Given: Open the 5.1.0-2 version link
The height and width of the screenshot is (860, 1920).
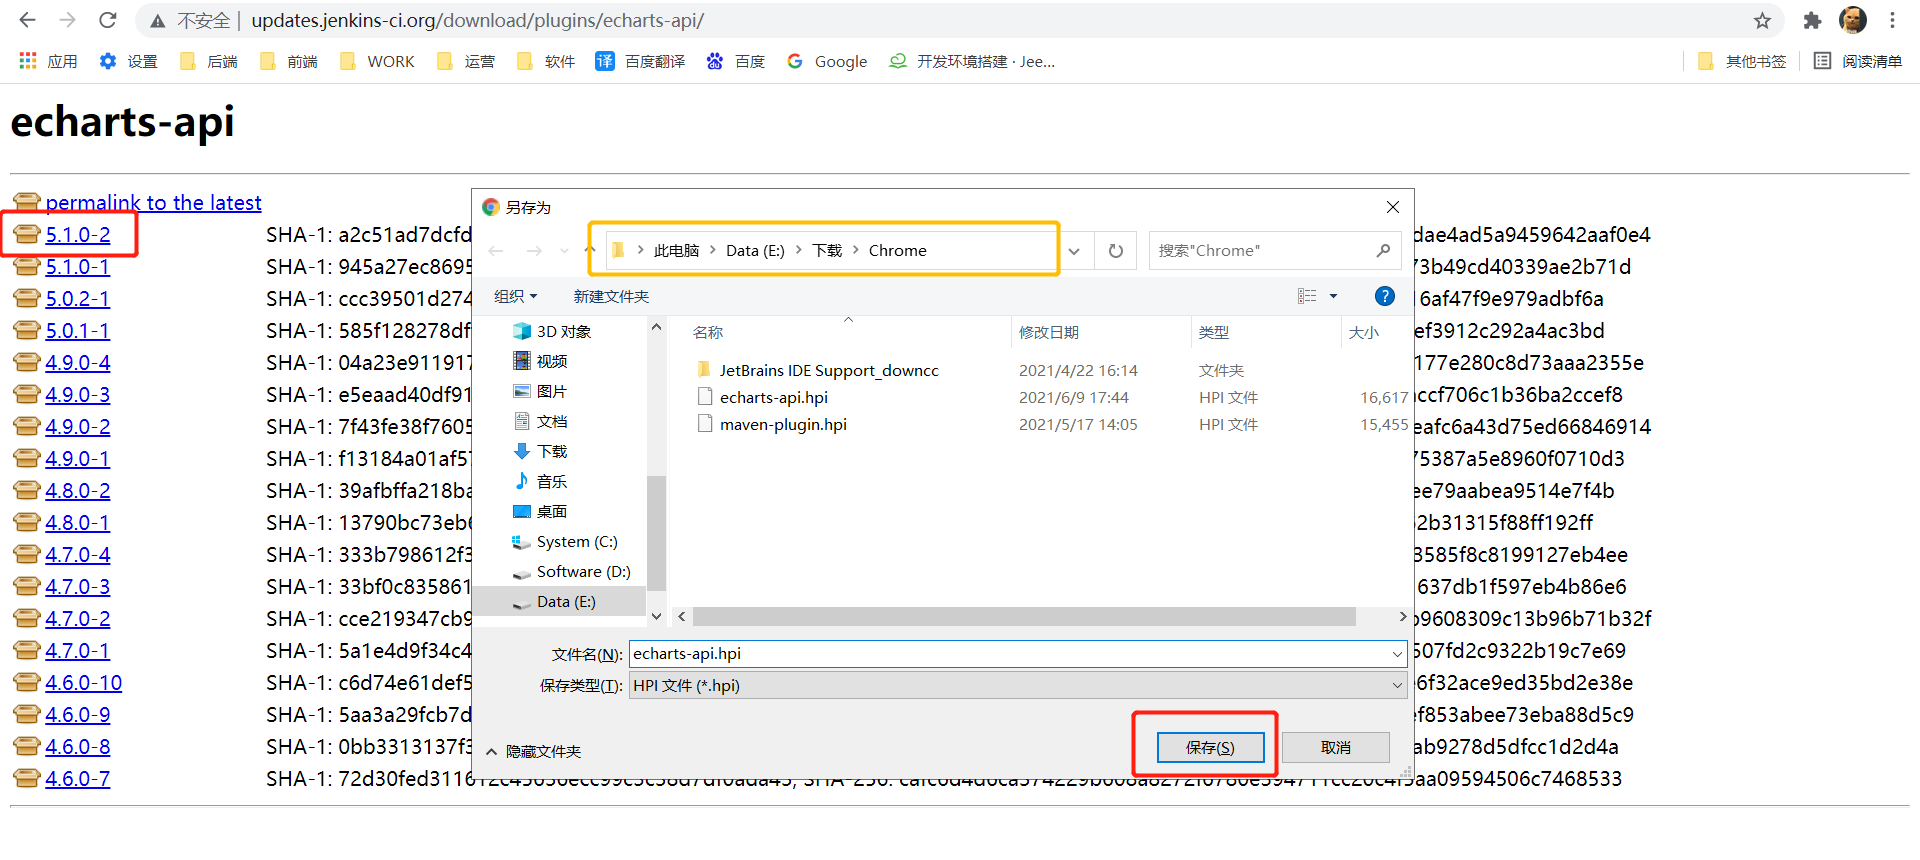Looking at the screenshot, I should tap(78, 234).
